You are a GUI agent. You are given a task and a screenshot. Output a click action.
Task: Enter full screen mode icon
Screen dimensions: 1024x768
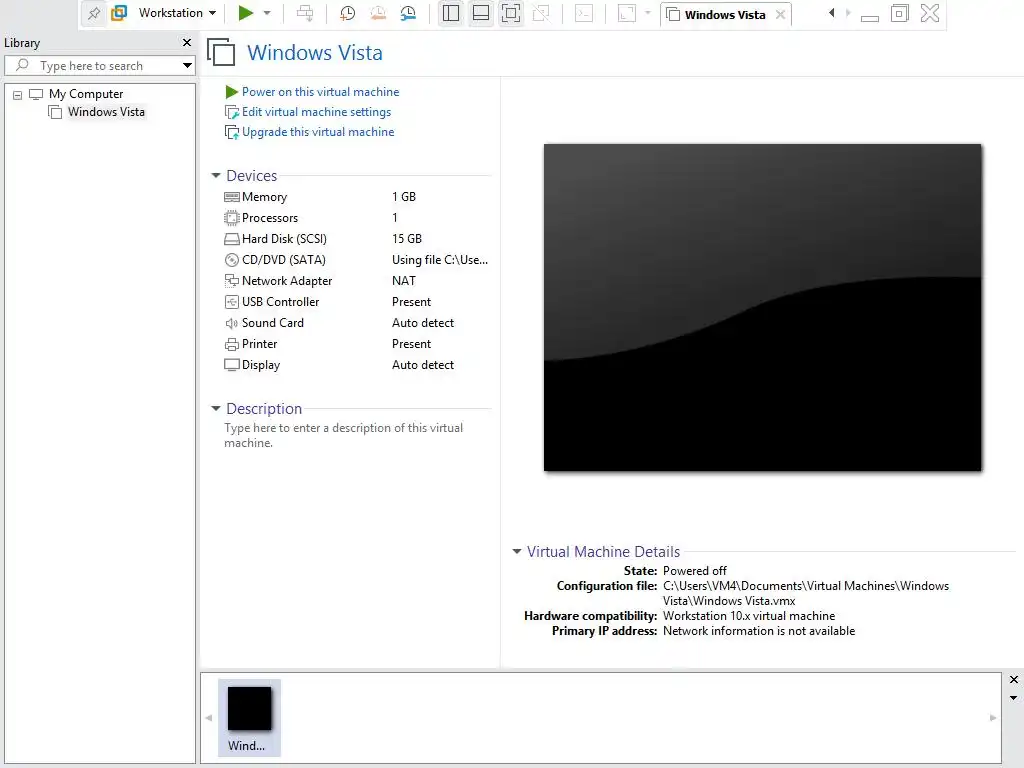(x=511, y=13)
